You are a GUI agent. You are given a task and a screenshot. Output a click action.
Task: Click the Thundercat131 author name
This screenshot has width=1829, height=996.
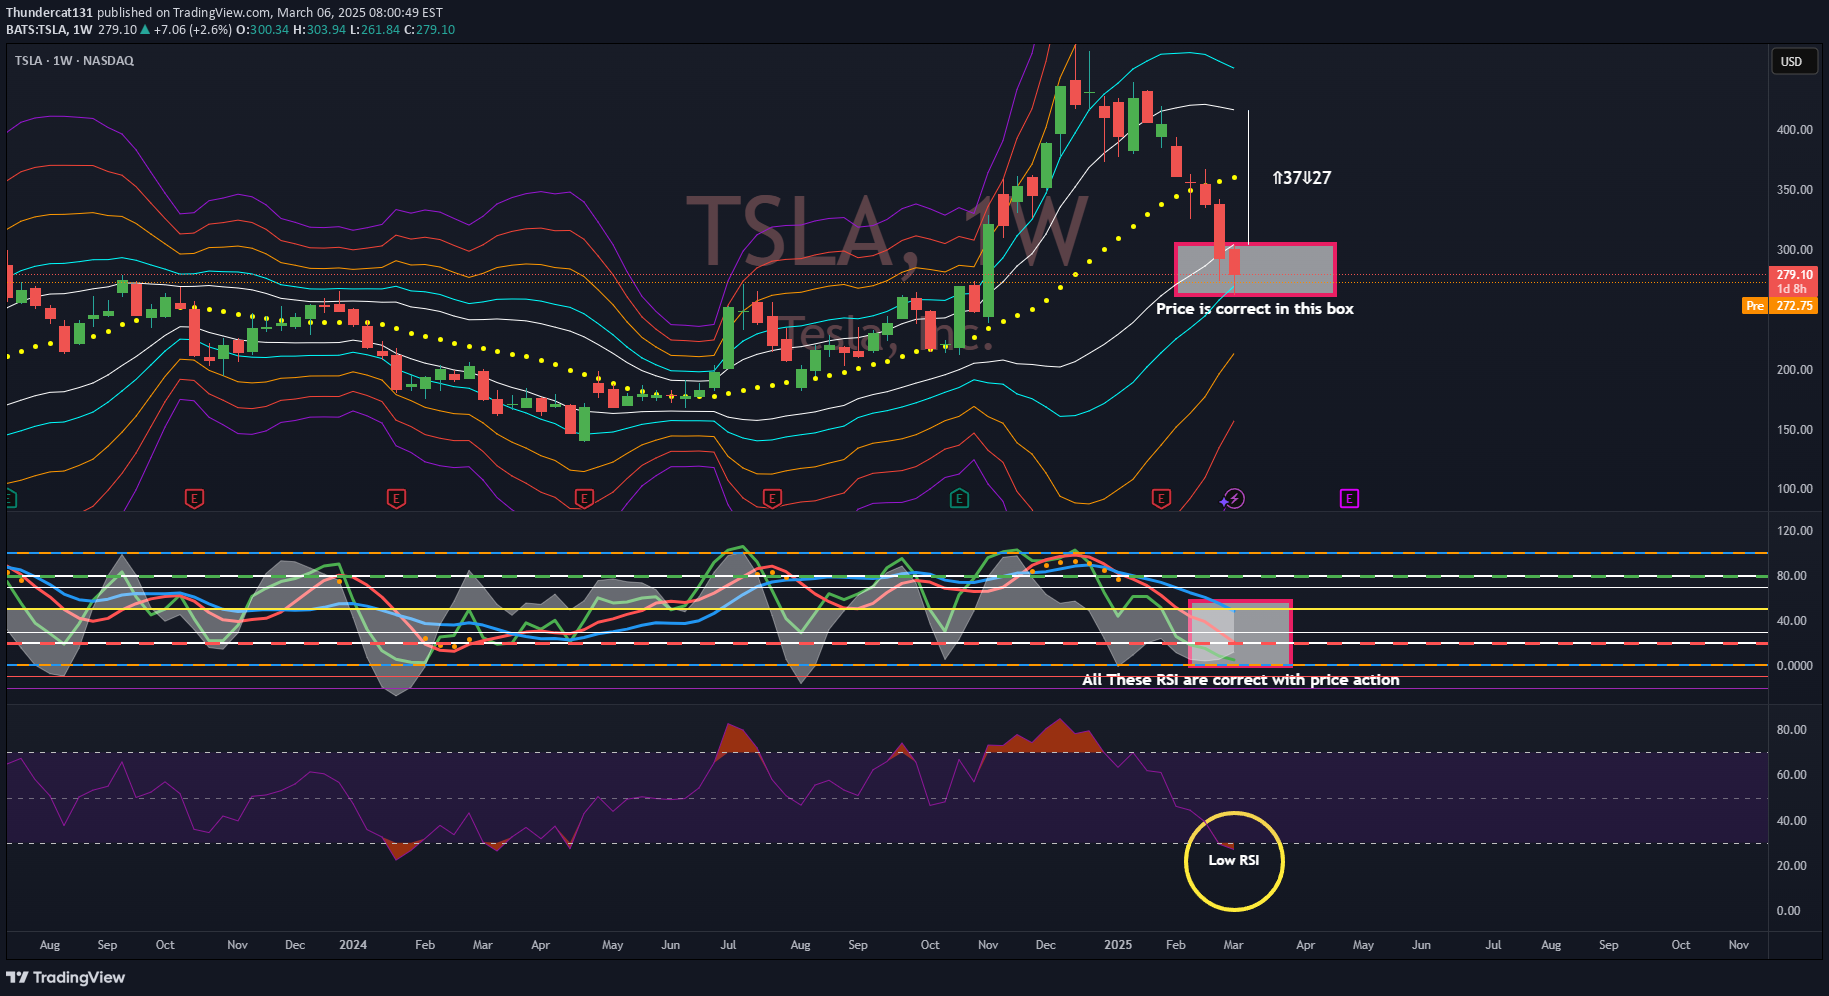[x=49, y=13]
